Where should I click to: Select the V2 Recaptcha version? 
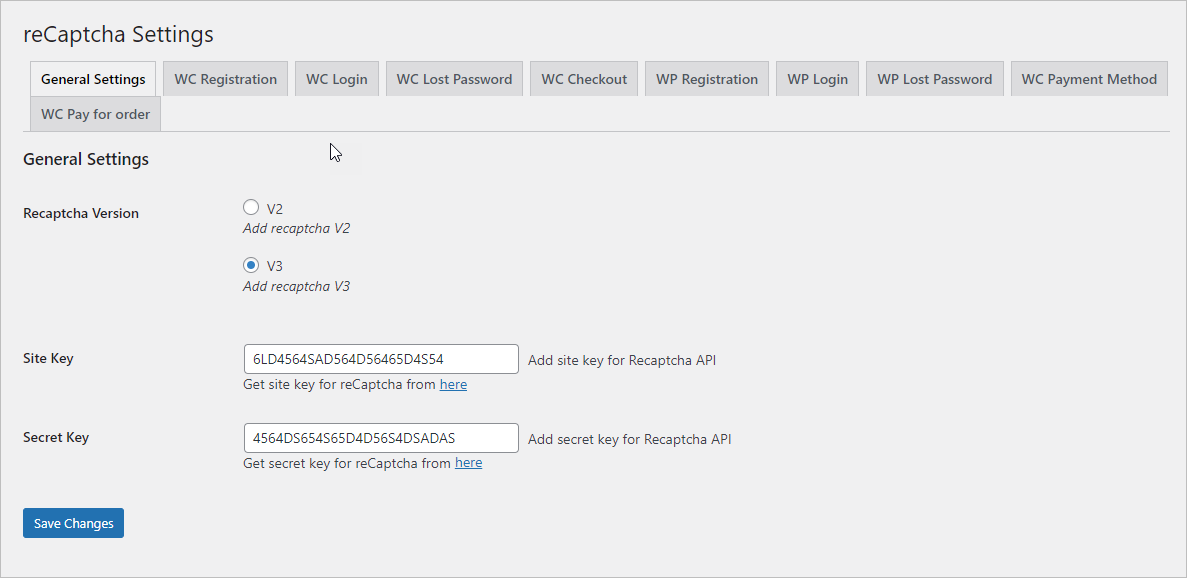tap(251, 207)
